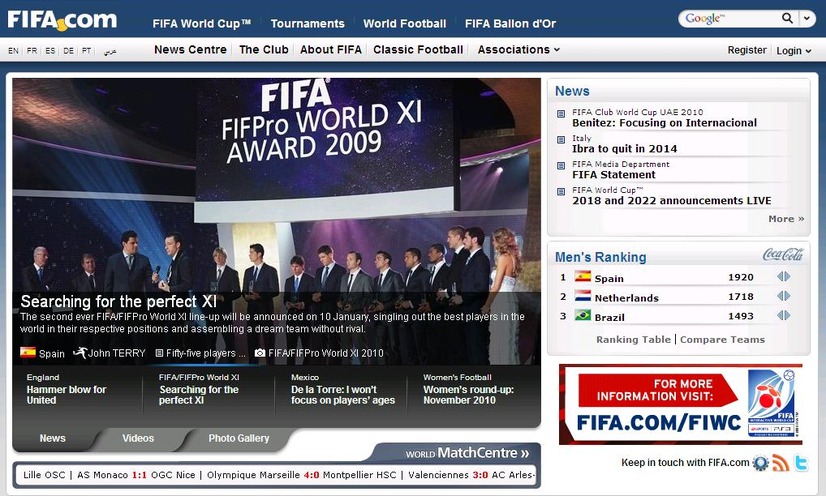Image resolution: width=826 pixels, height=496 pixels.
Task: Click the FIFA.com logo
Action: coord(62,20)
